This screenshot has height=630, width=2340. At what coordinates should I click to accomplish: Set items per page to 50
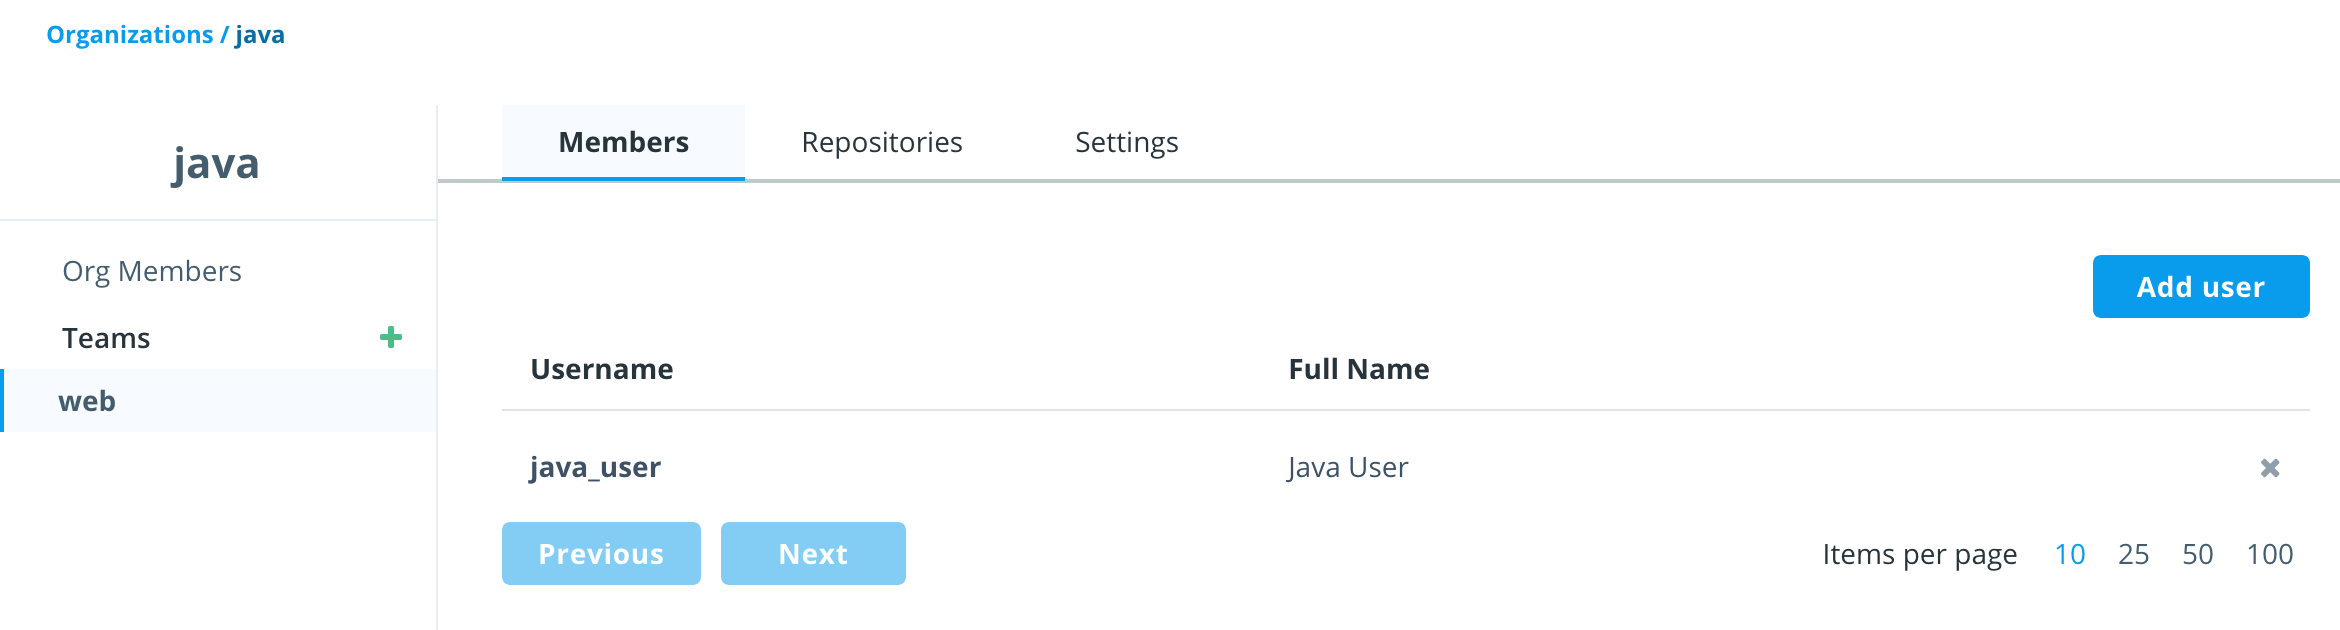click(2198, 554)
